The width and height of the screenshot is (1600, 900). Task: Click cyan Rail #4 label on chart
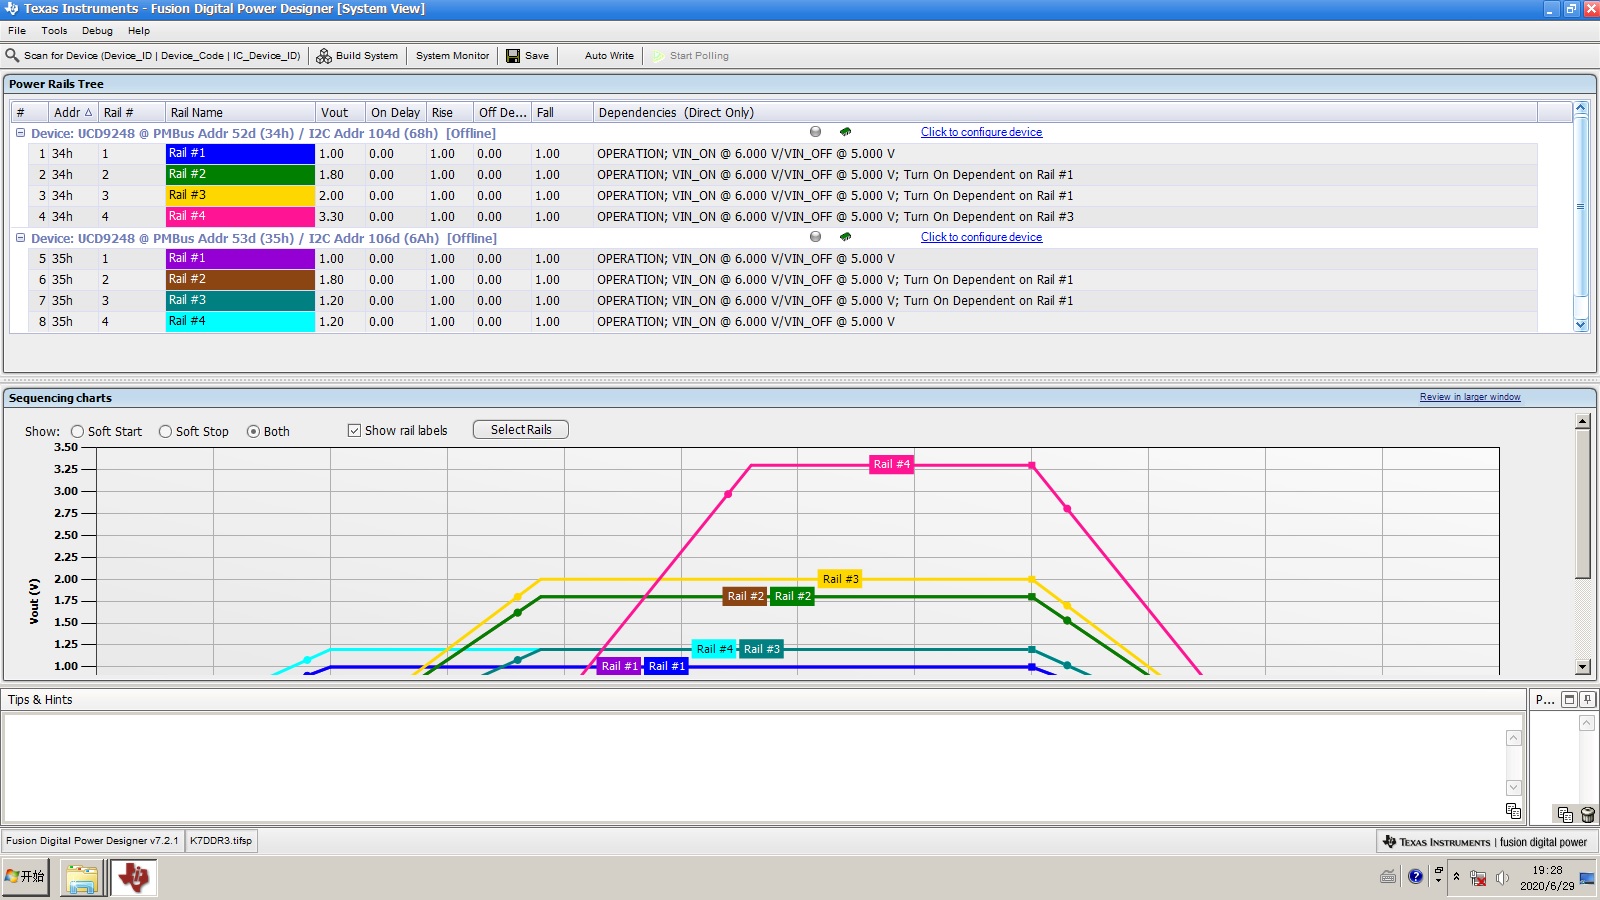(x=714, y=649)
